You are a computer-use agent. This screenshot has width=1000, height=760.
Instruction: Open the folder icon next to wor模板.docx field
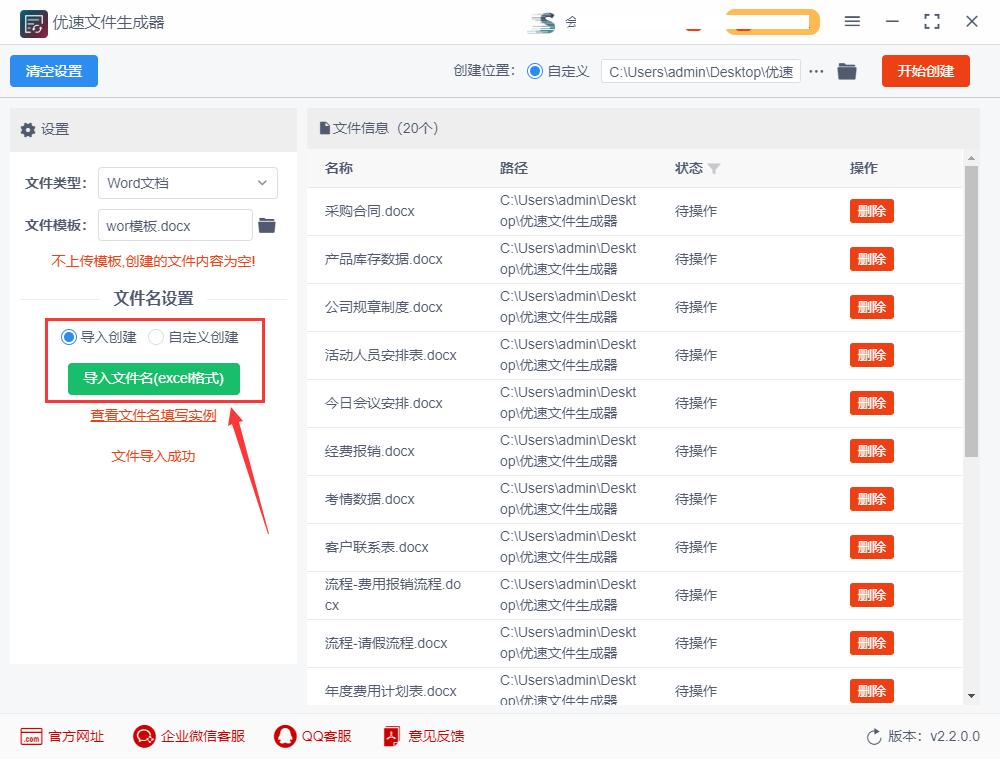[266, 226]
